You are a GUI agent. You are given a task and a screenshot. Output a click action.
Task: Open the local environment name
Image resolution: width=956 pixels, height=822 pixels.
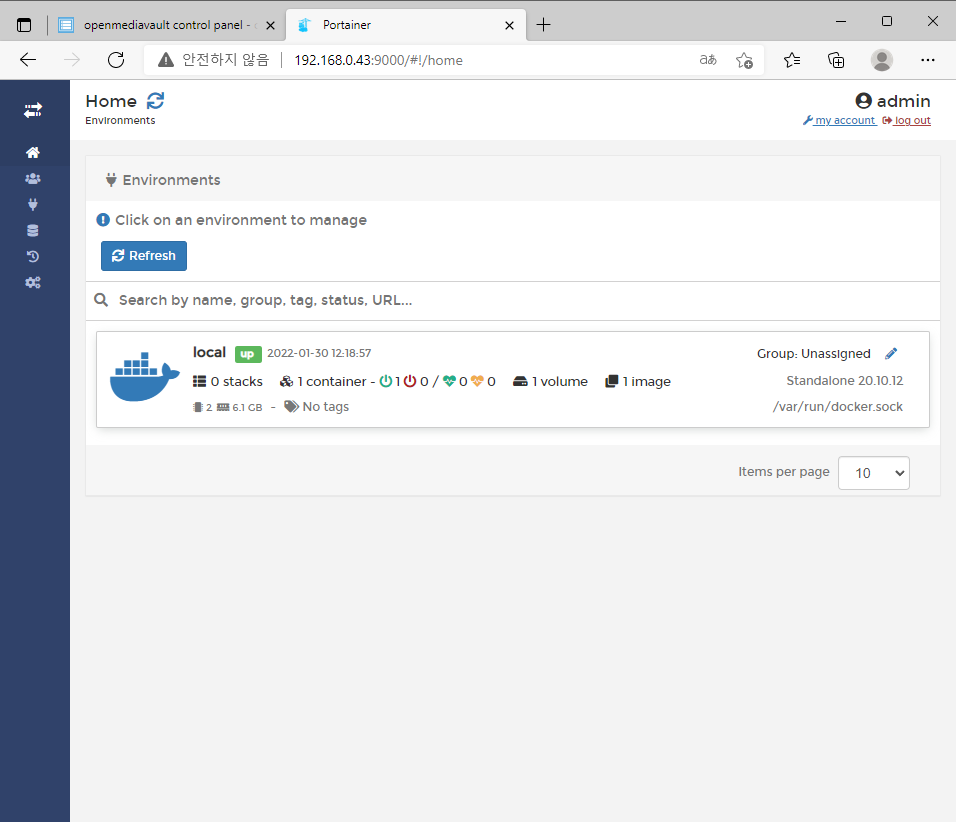click(x=209, y=352)
